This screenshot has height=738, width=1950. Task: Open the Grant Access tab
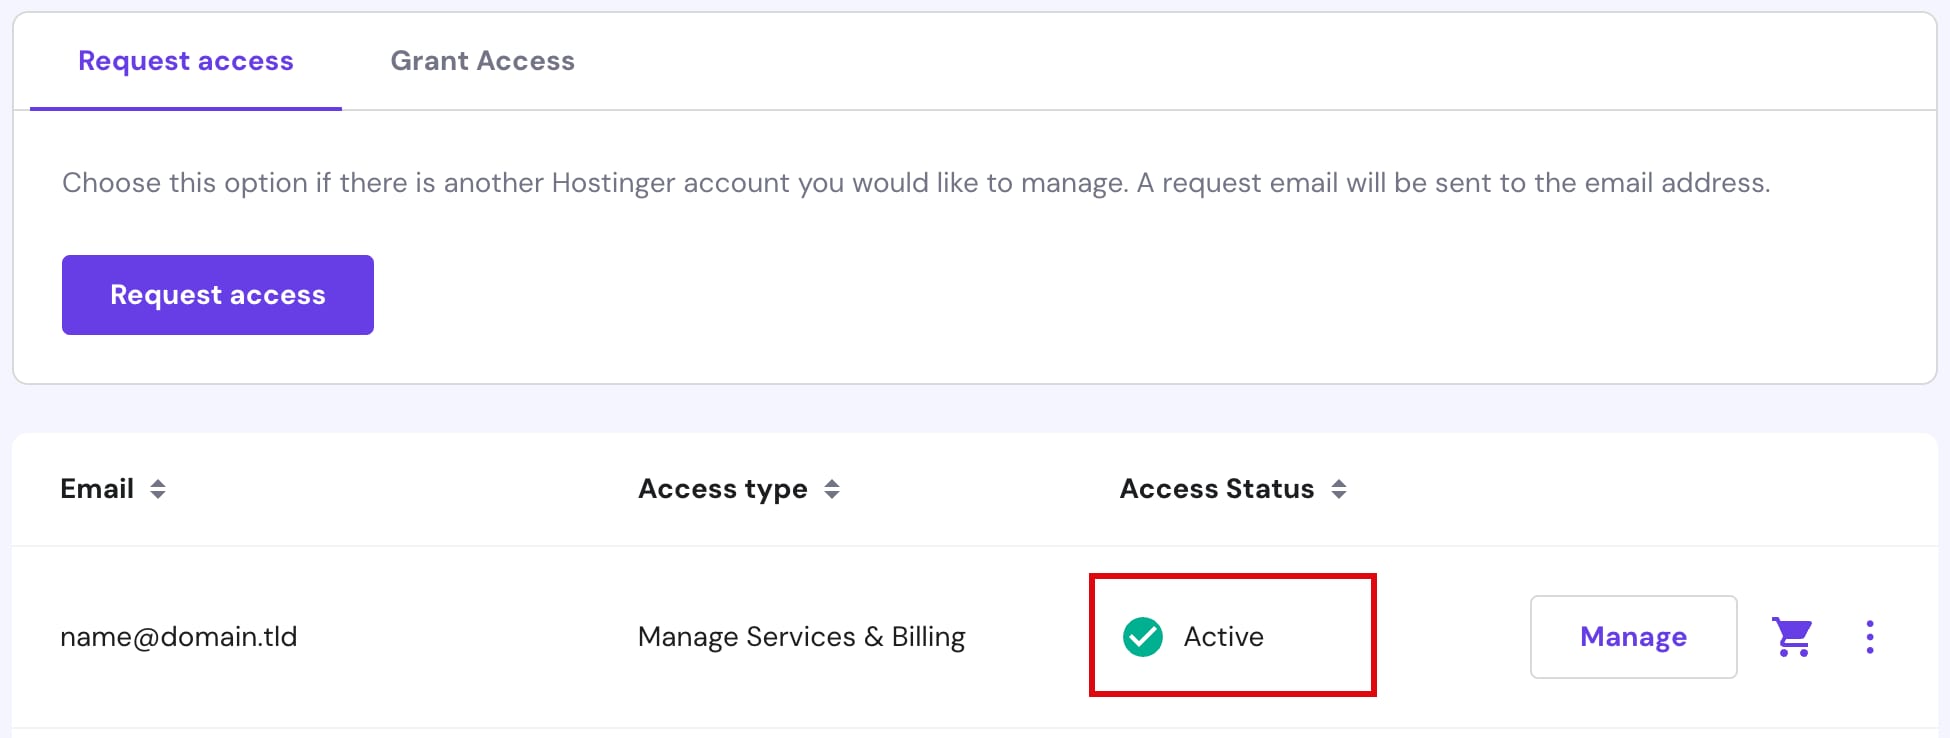[x=482, y=61]
